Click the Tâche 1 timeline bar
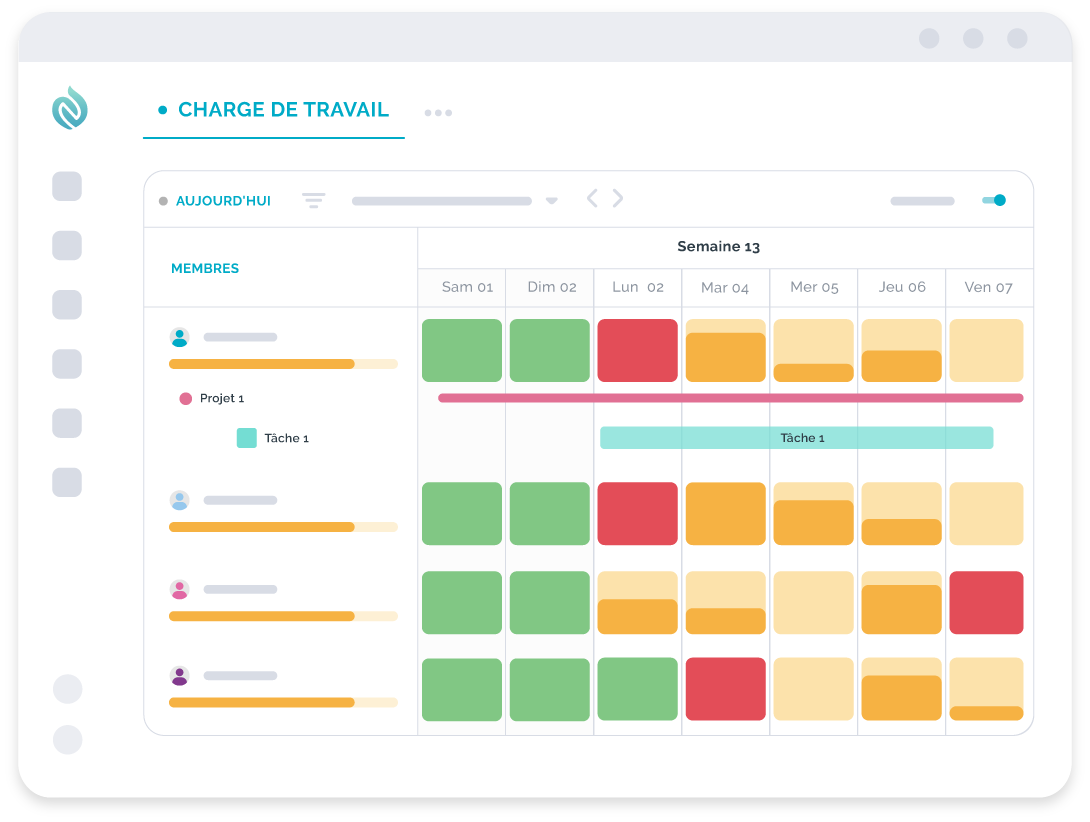This screenshot has width=1090, height=822. click(797, 438)
